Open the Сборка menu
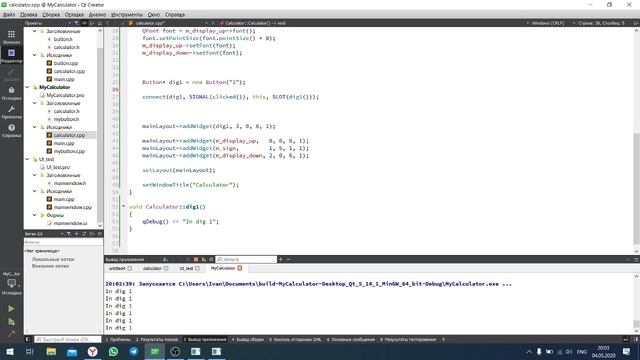Viewport: 640px width, 360px height. [x=51, y=14]
